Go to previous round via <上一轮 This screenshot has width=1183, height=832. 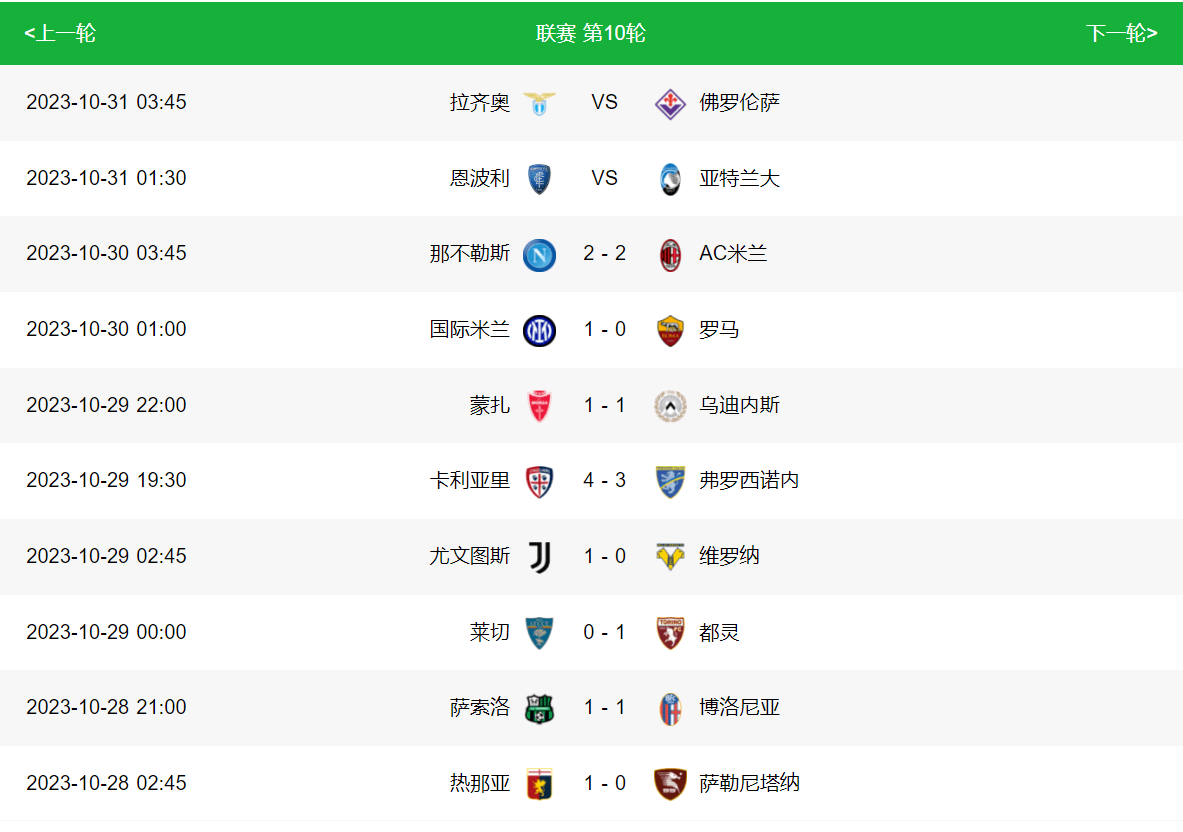[x=60, y=33]
